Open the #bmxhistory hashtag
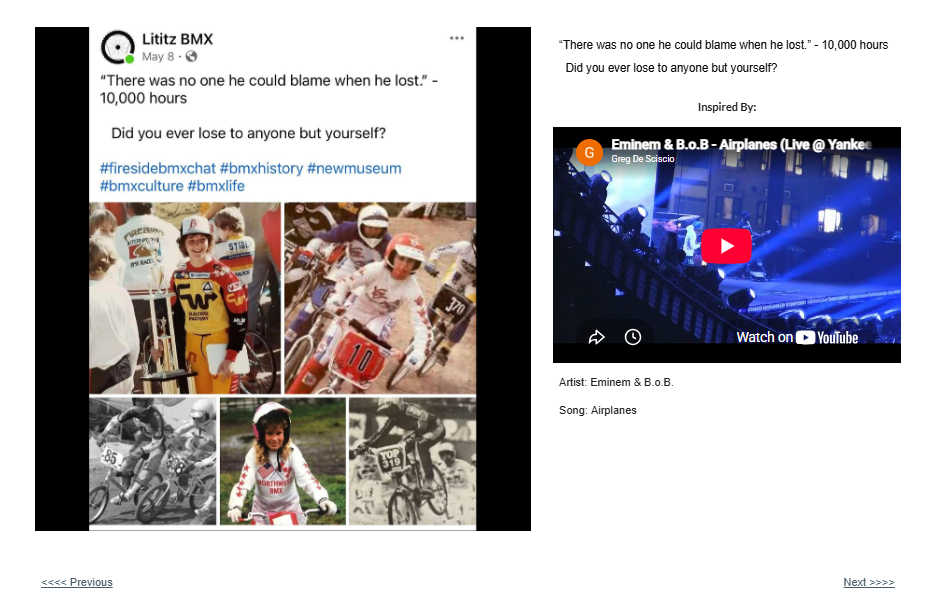The width and height of the screenshot is (927, 607). tap(261, 168)
